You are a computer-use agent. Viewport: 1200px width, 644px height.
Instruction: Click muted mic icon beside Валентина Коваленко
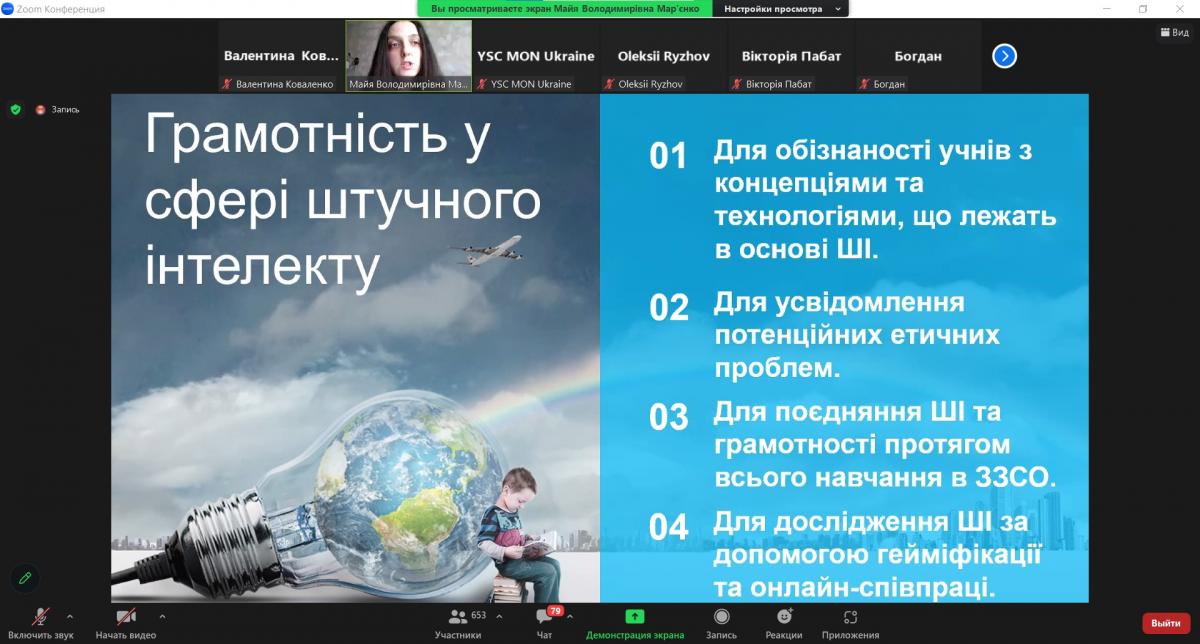(227, 85)
